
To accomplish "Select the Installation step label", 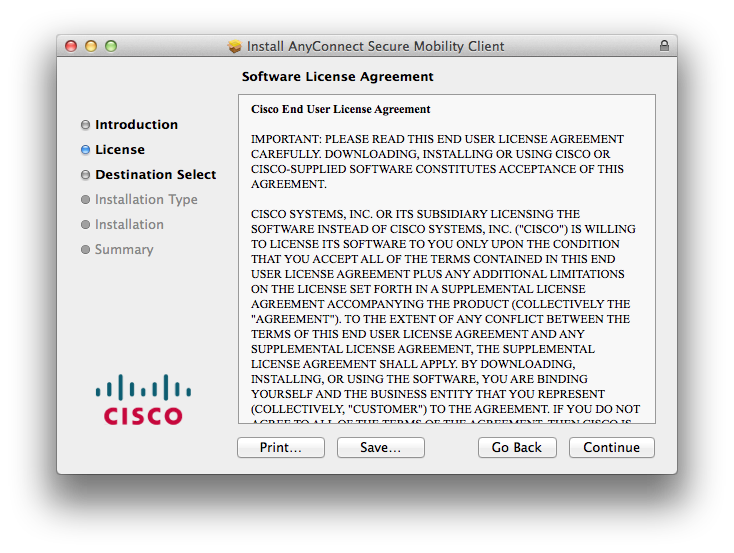I will [x=129, y=224].
